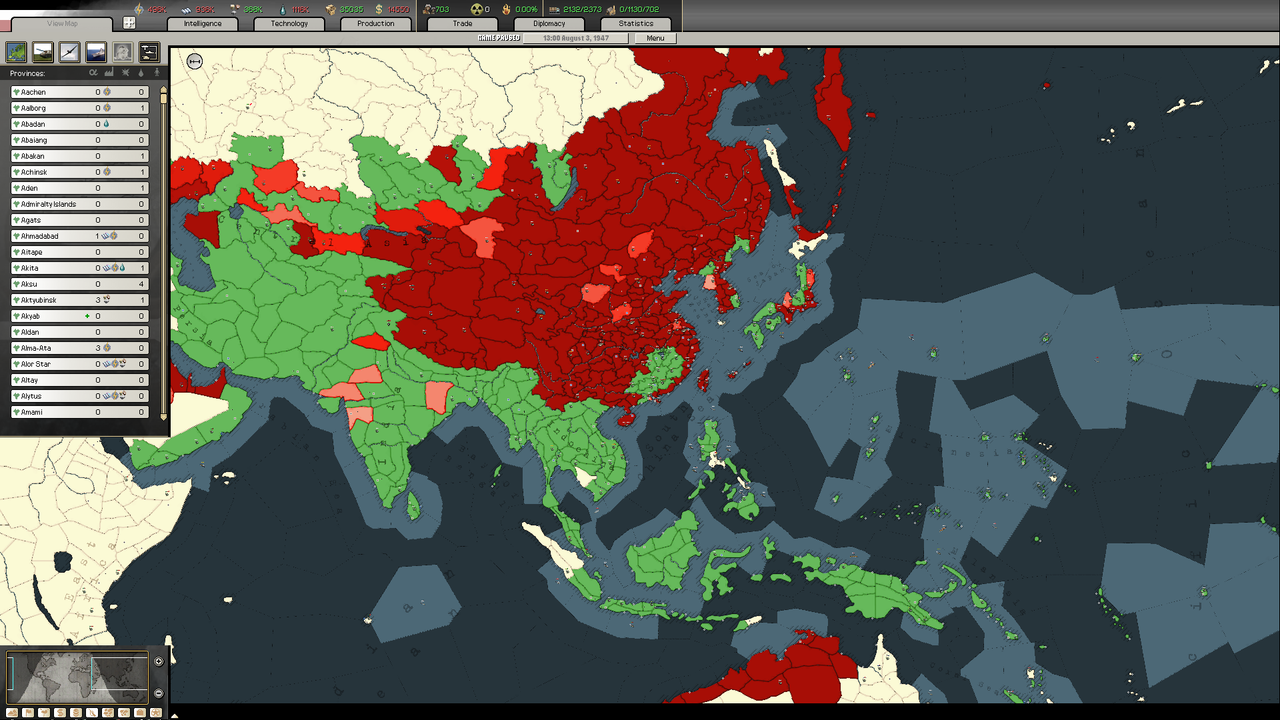This screenshot has height=720, width=1280.
Task: Sort provinces by the first column header
Action: [93, 72]
